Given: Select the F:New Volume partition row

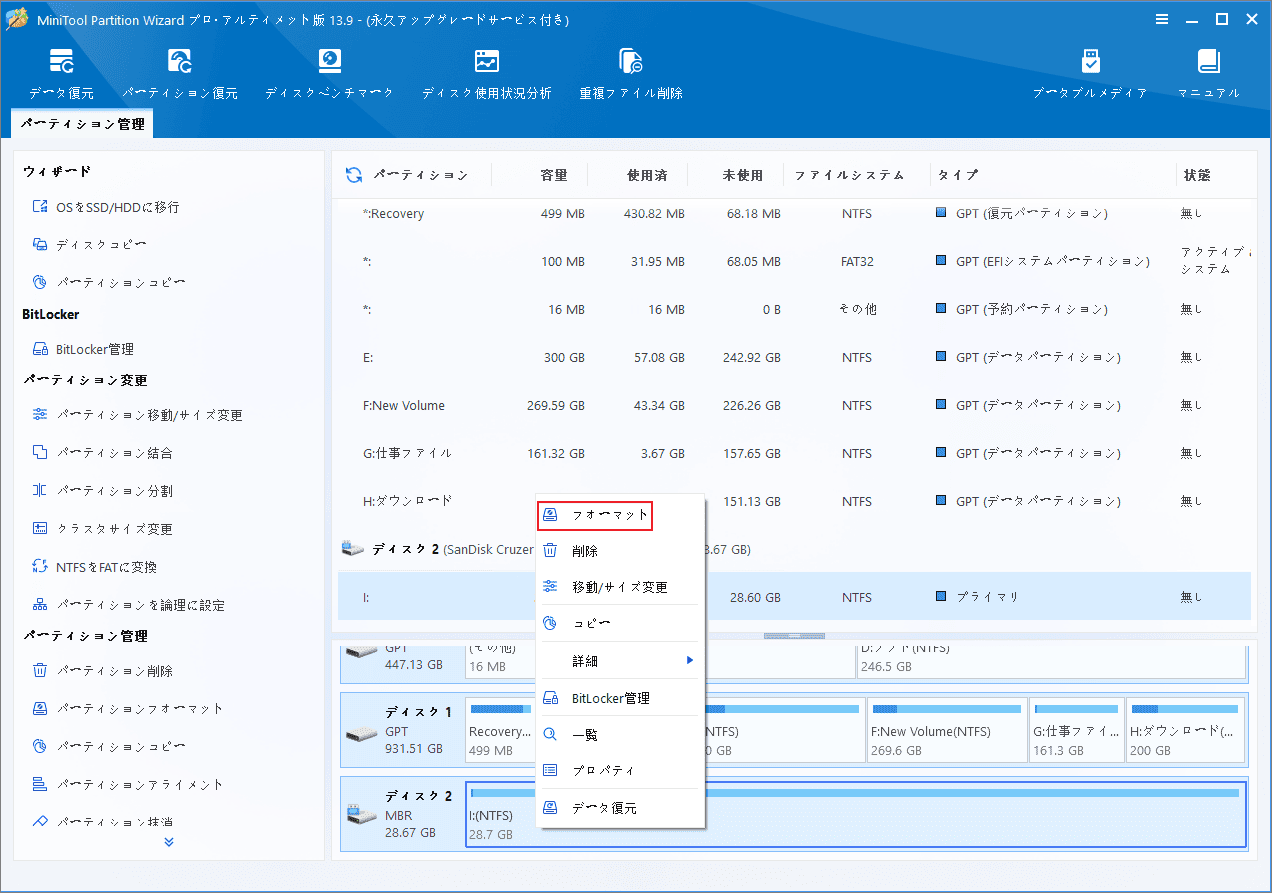Looking at the screenshot, I should click(x=794, y=406).
